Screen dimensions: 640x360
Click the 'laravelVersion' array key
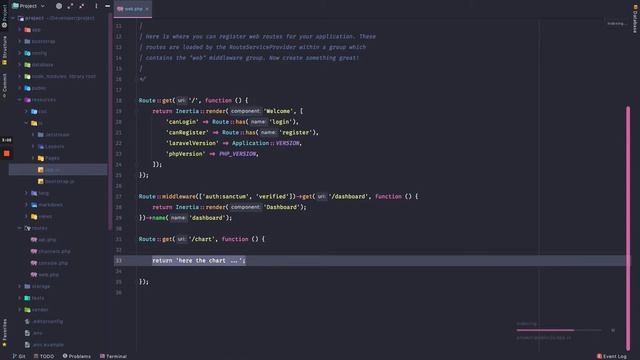[x=192, y=143]
